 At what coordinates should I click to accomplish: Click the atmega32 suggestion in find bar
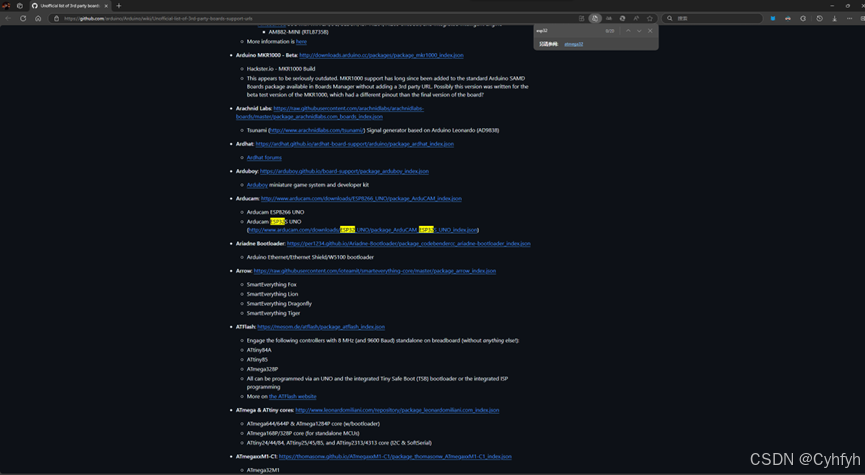pyautogui.click(x=573, y=44)
